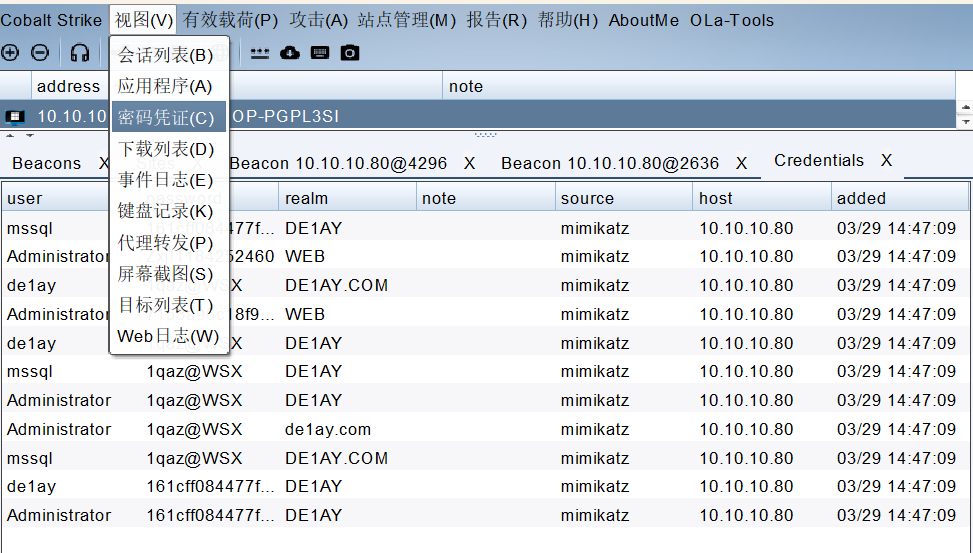Open the 报告(R) menu
This screenshot has height=553, width=973.
point(496,20)
